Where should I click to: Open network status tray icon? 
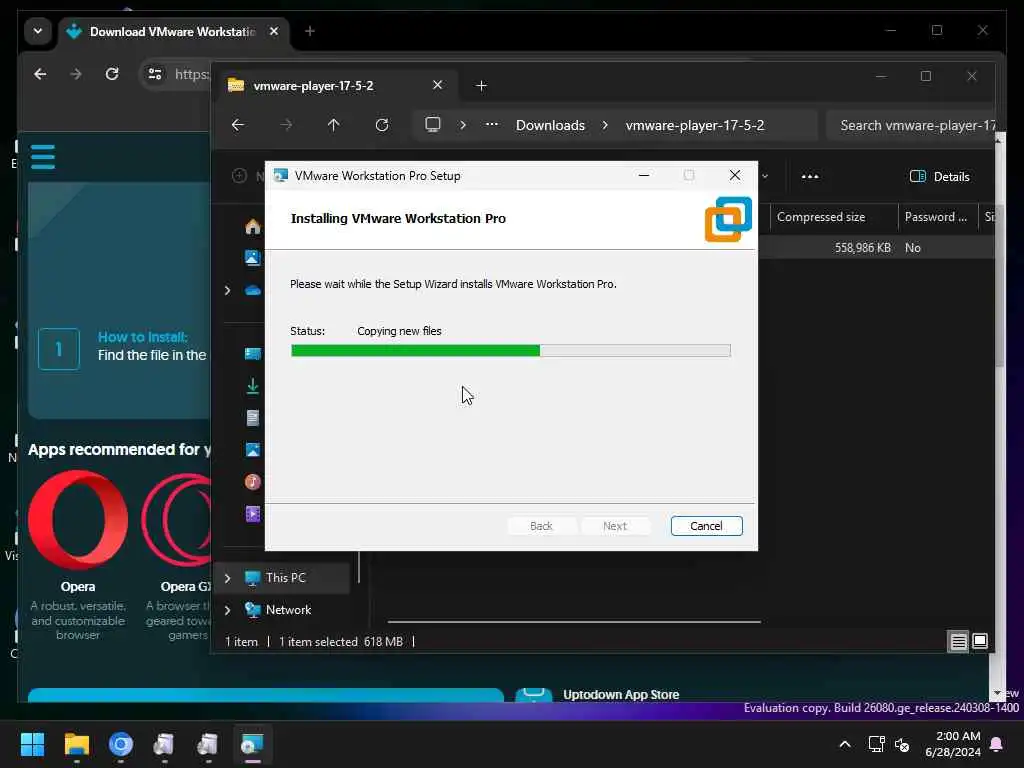click(x=876, y=744)
